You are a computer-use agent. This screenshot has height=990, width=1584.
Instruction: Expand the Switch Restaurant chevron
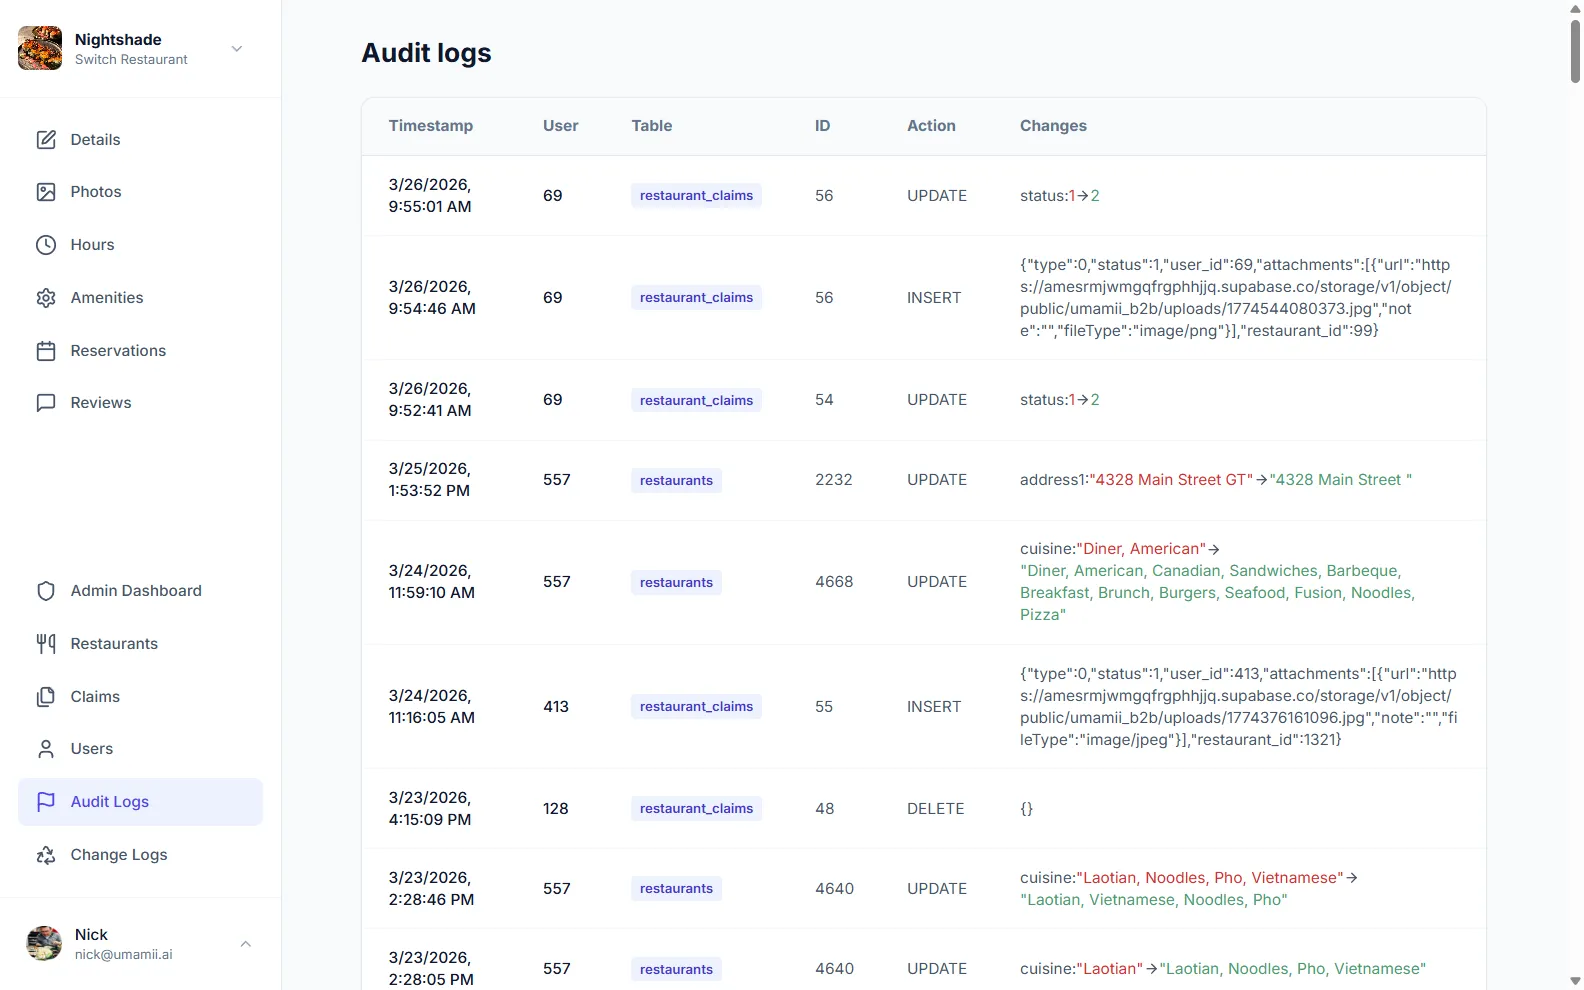(x=237, y=48)
